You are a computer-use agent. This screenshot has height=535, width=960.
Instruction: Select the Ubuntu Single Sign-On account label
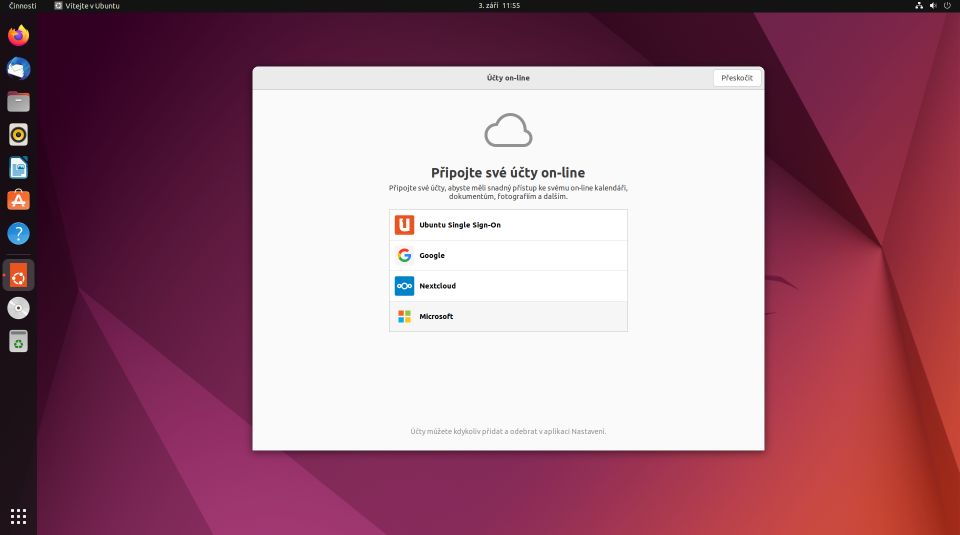tap(460, 225)
